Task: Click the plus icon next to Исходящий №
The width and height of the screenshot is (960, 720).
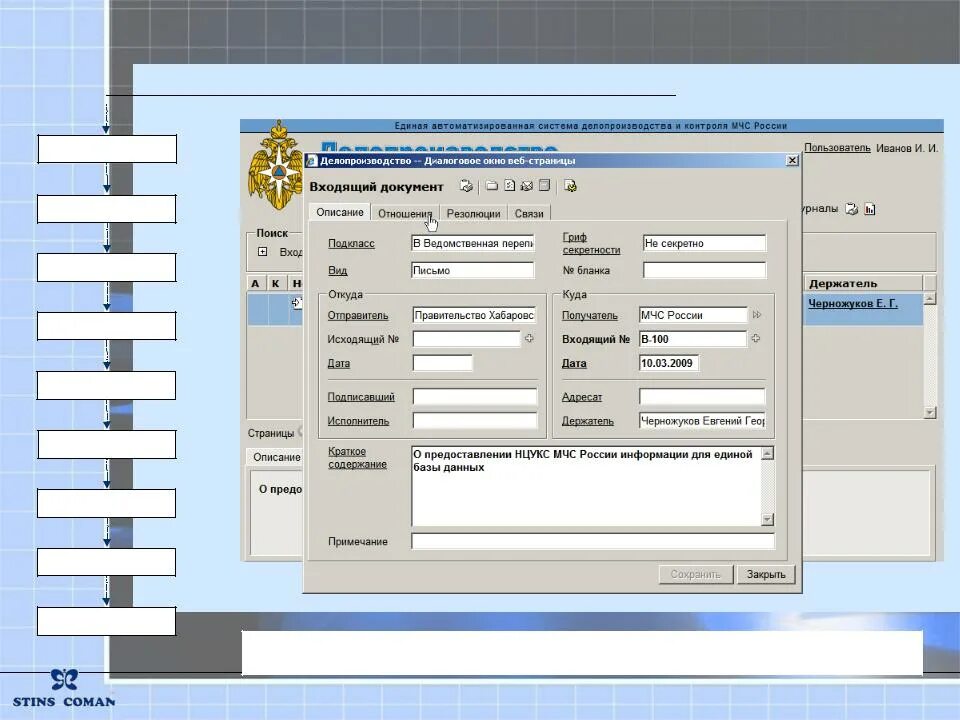Action: point(529,338)
